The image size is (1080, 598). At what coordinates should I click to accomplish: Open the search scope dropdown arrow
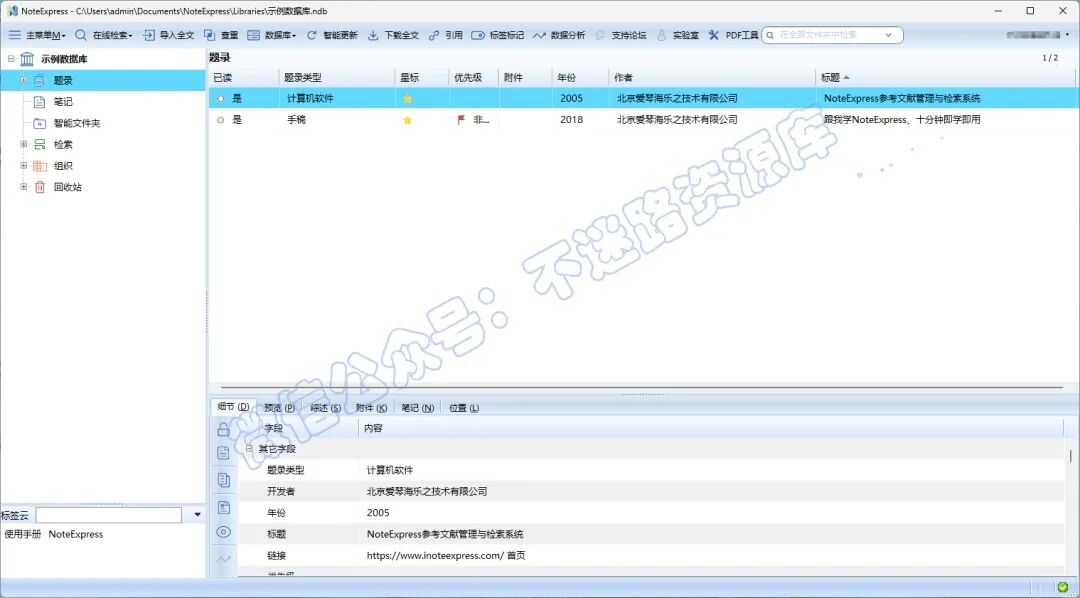pos(889,35)
